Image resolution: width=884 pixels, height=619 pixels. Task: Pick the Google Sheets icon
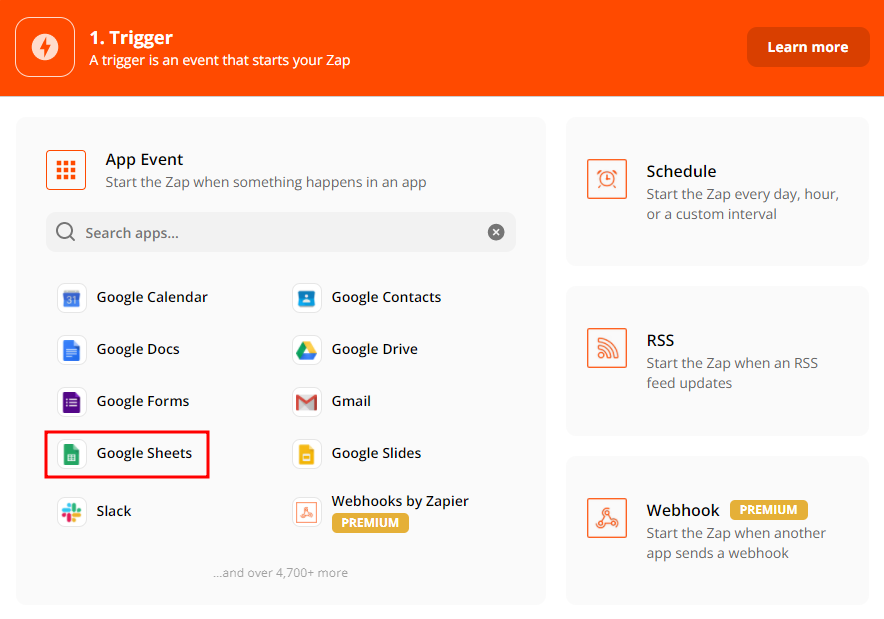[71, 454]
